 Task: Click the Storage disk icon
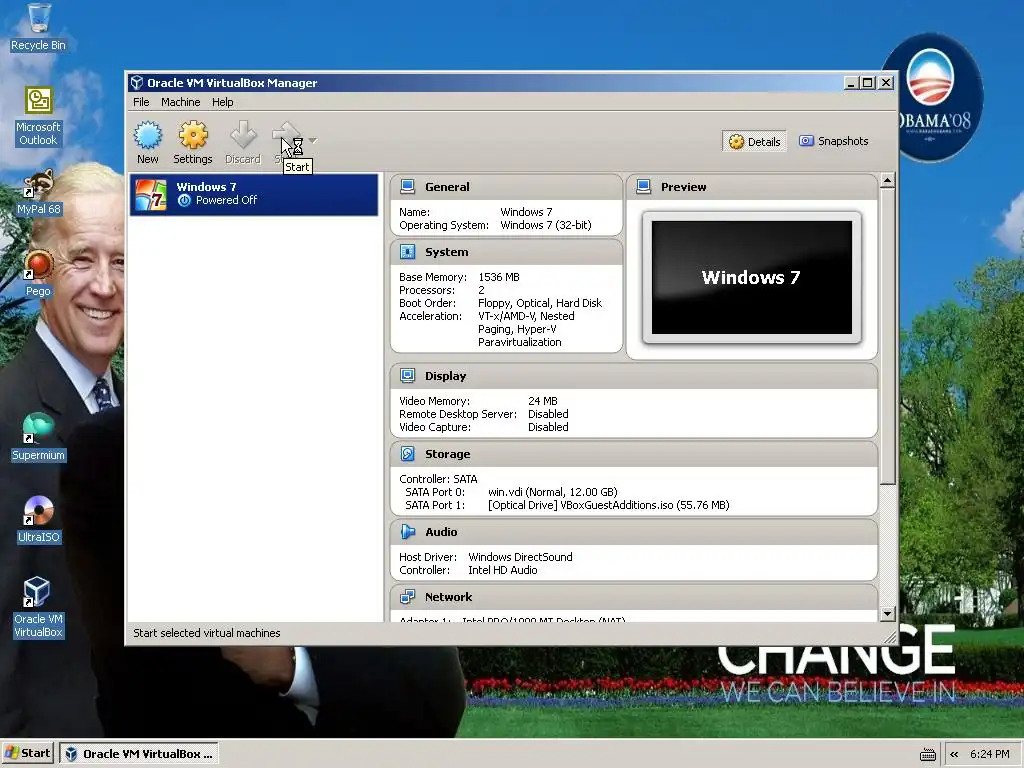tap(408, 454)
